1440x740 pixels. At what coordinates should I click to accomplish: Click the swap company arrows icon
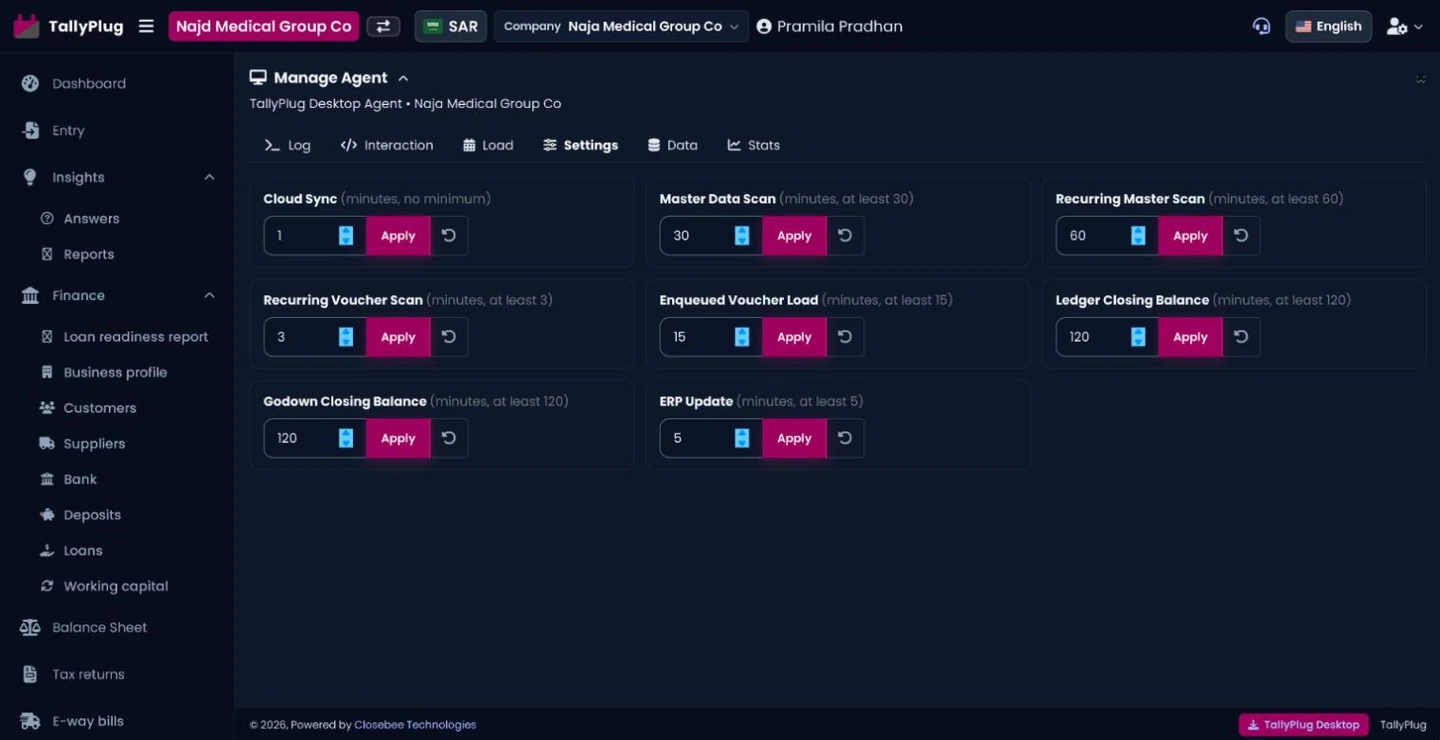click(383, 26)
